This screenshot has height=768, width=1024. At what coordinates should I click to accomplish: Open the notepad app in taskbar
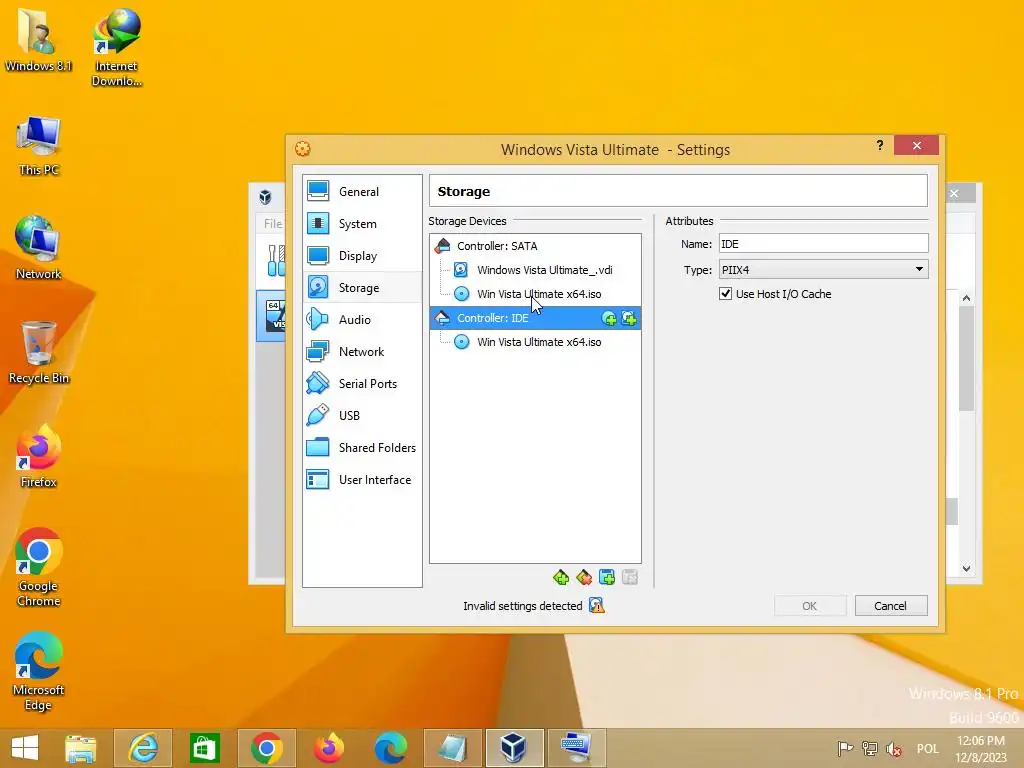[452, 748]
